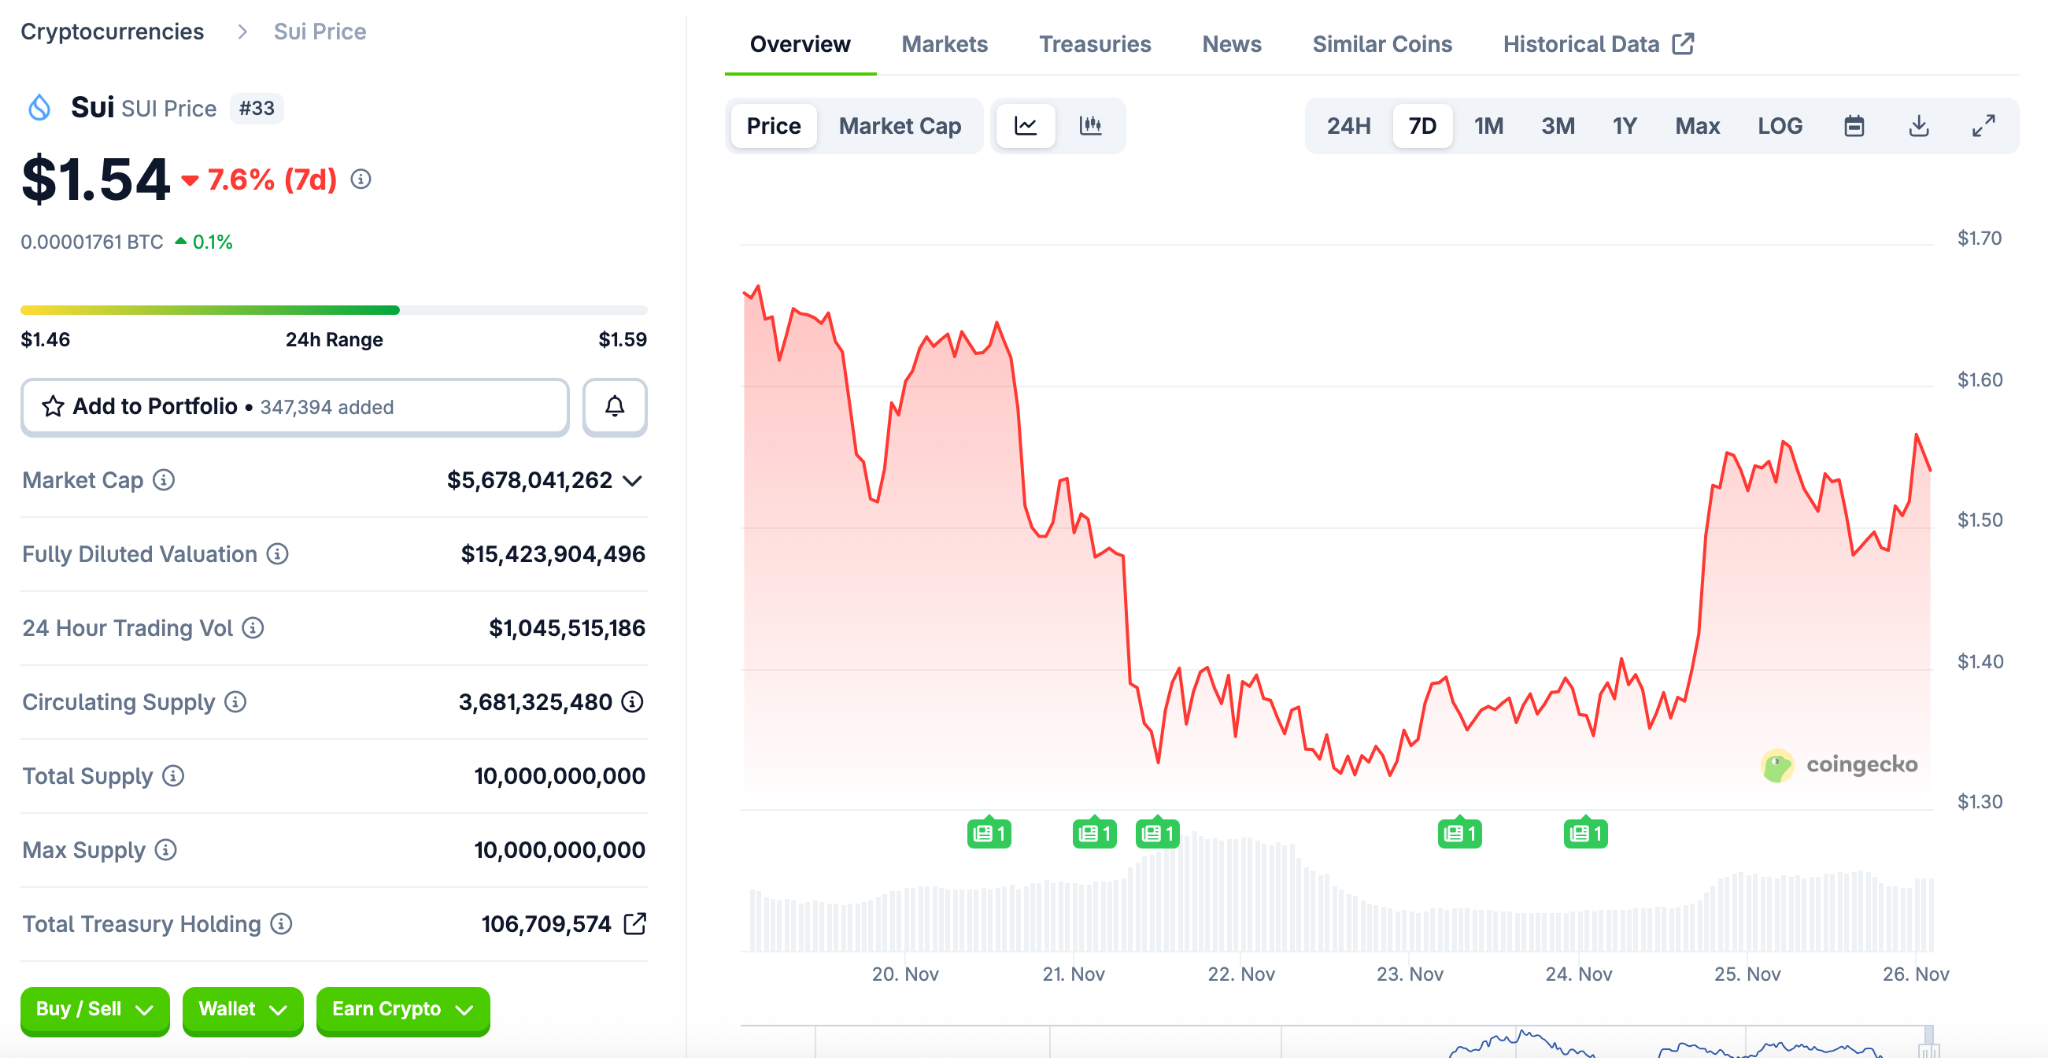Image resolution: width=2048 pixels, height=1058 pixels.
Task: Click the price alert bell icon
Action: point(614,406)
